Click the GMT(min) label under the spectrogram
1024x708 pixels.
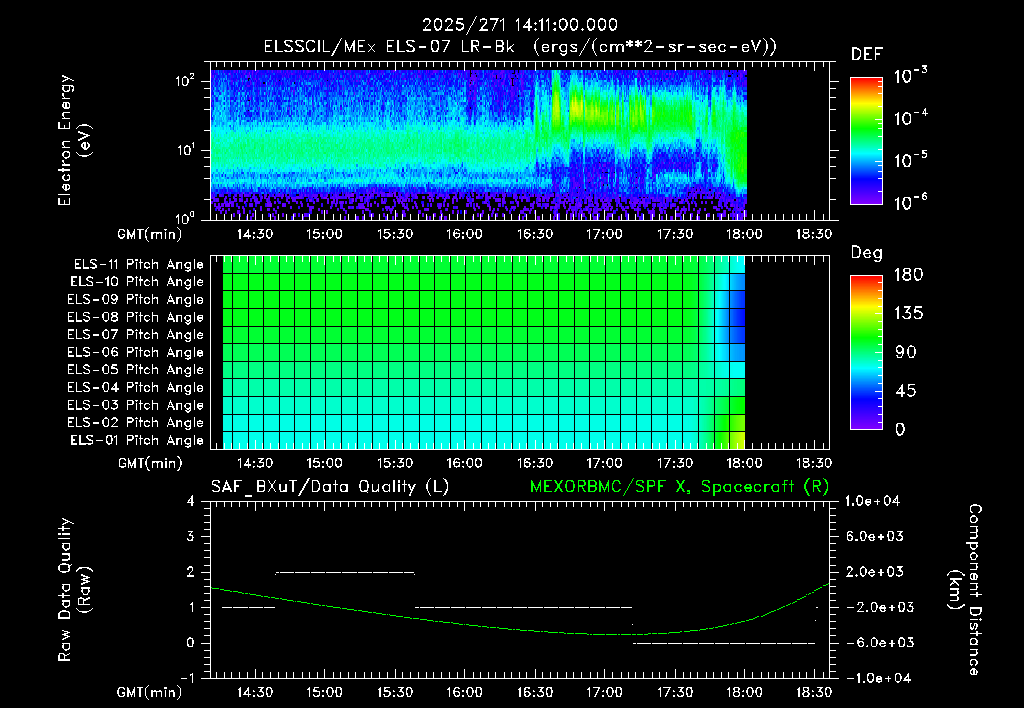click(x=150, y=234)
